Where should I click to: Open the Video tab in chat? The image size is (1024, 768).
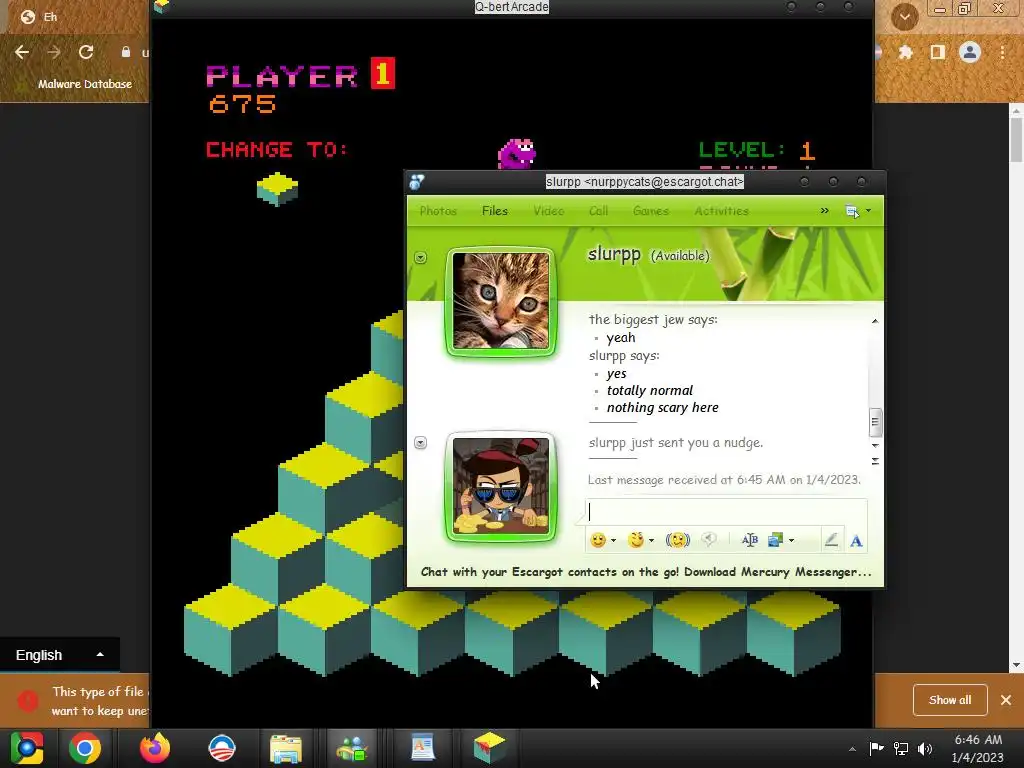[549, 211]
